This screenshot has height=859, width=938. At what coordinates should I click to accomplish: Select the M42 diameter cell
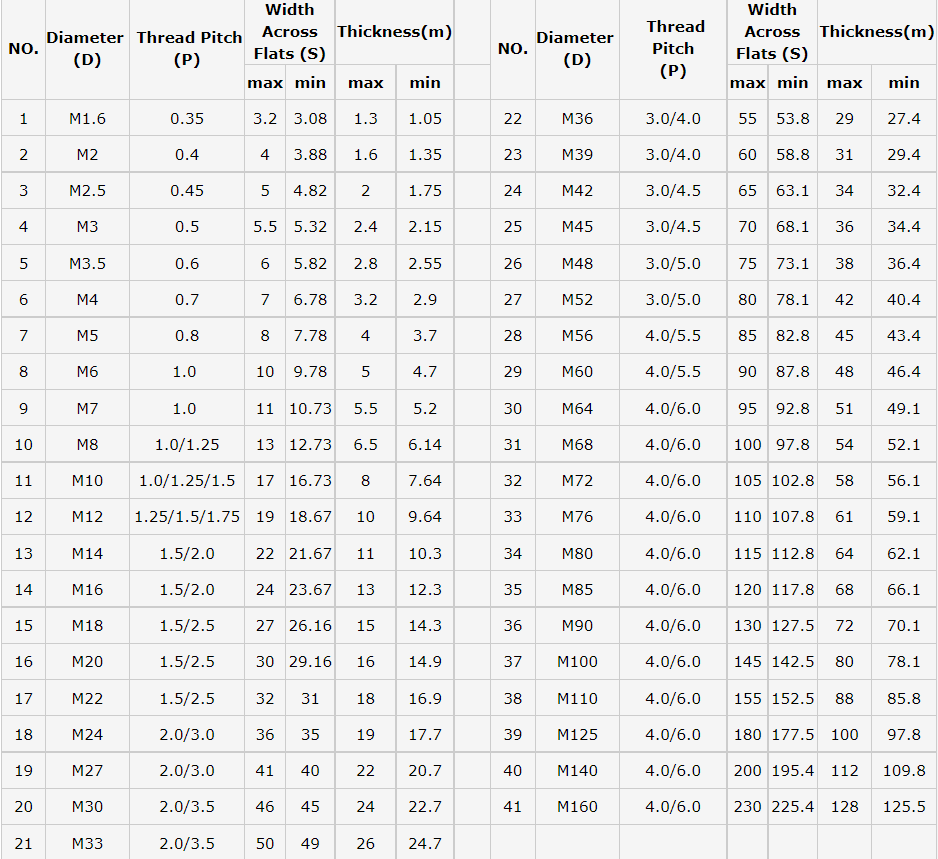[x=577, y=191]
